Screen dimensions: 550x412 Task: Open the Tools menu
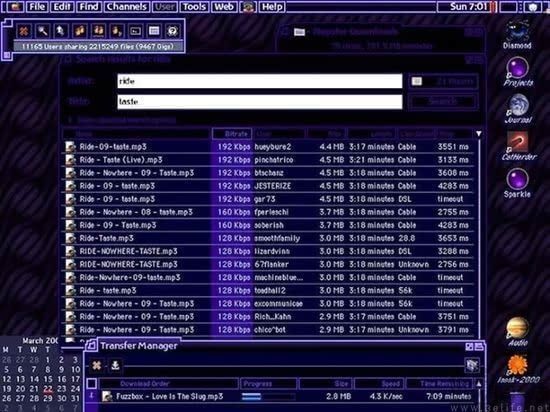pos(194,7)
